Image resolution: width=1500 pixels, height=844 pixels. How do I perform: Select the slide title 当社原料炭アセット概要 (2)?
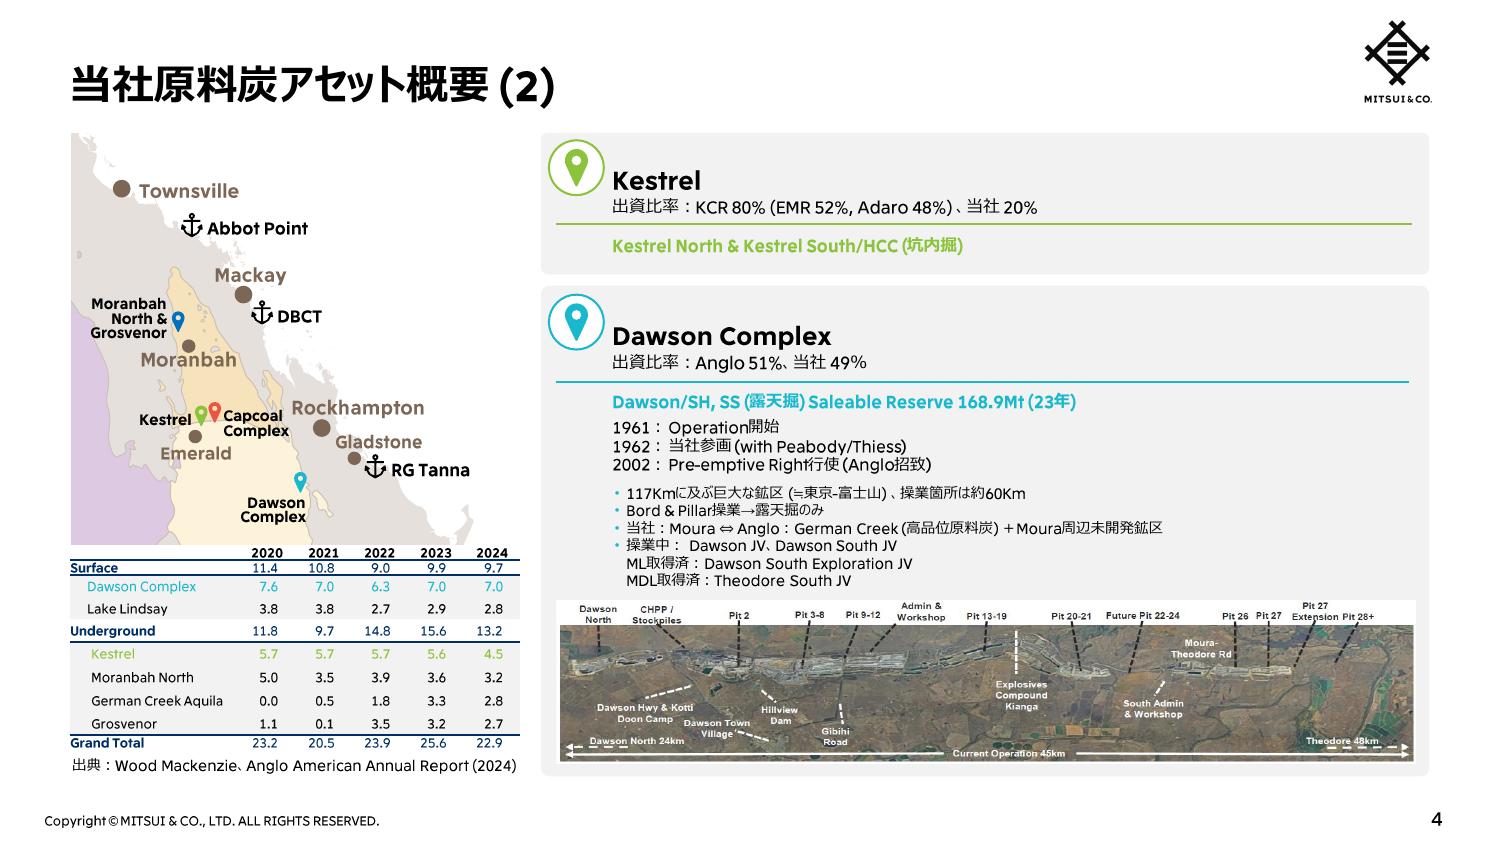coord(313,86)
